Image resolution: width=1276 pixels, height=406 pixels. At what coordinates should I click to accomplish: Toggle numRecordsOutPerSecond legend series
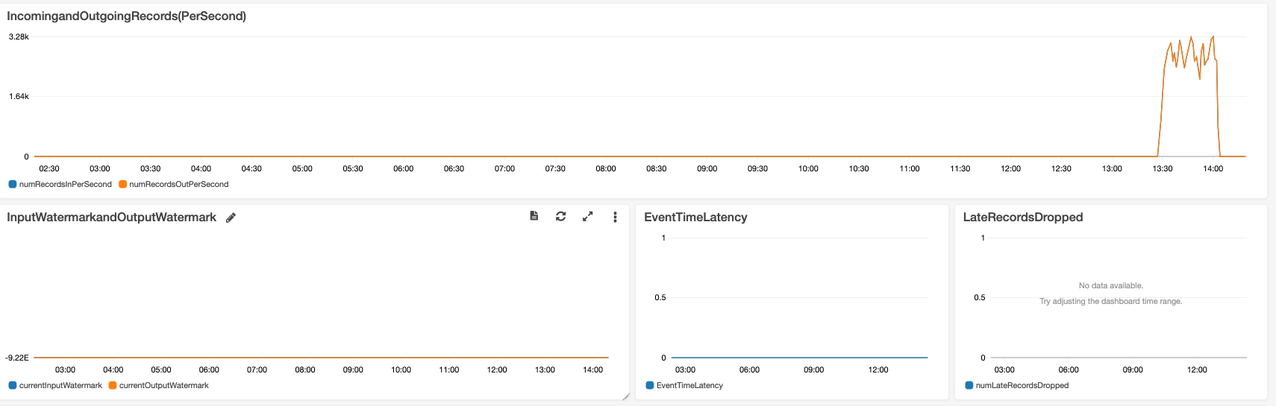(173, 185)
